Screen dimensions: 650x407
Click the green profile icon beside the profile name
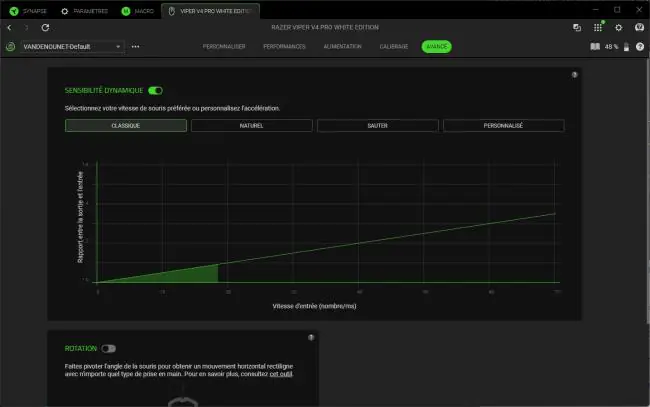(x=11, y=46)
